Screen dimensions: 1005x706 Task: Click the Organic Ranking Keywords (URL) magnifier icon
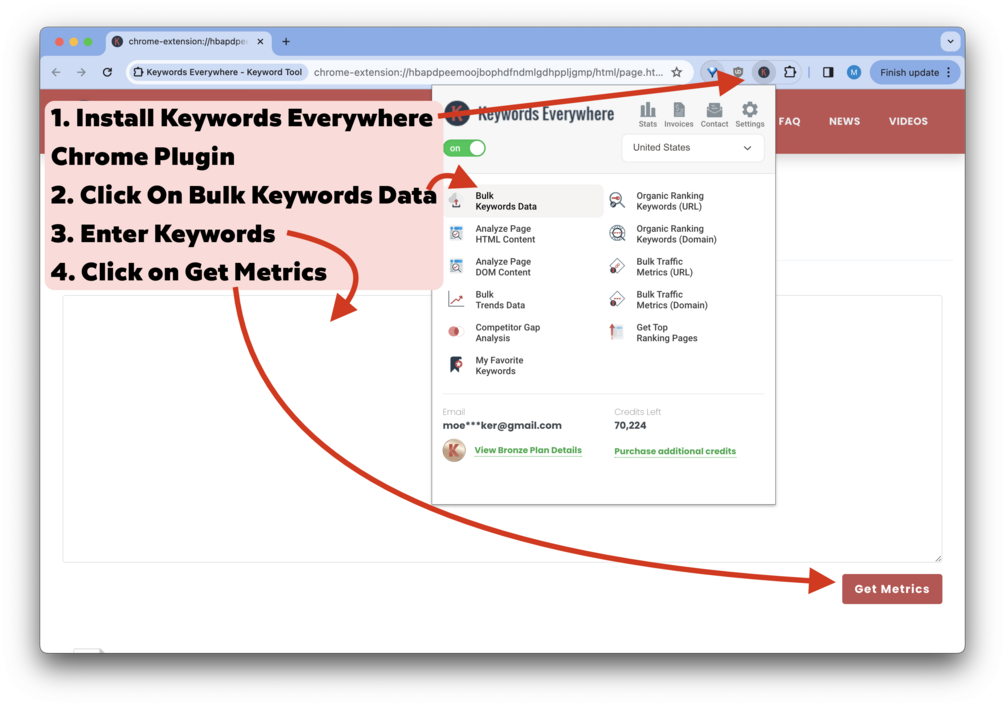pyautogui.click(x=617, y=201)
